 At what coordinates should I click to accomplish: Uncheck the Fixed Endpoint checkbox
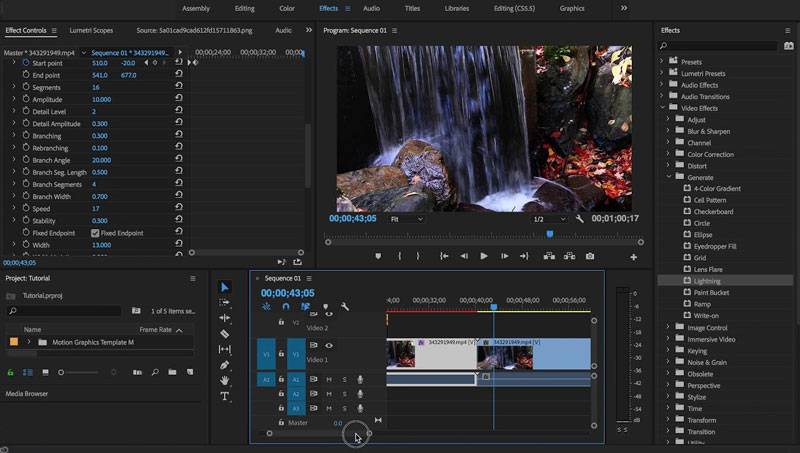(x=96, y=233)
